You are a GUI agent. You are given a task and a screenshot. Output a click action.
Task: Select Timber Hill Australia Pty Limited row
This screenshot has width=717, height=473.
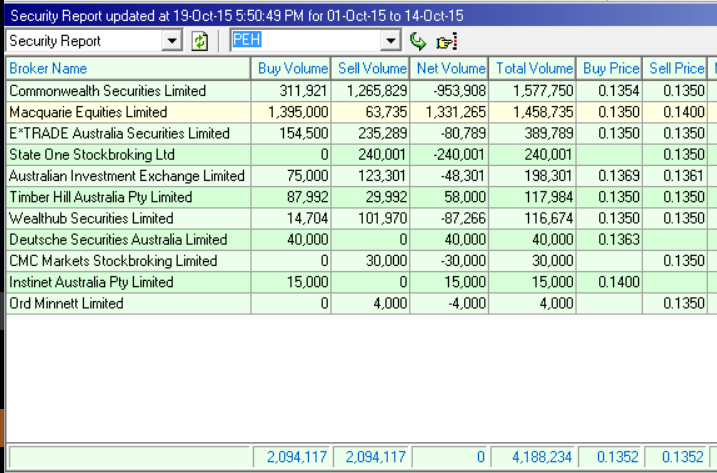point(361,197)
